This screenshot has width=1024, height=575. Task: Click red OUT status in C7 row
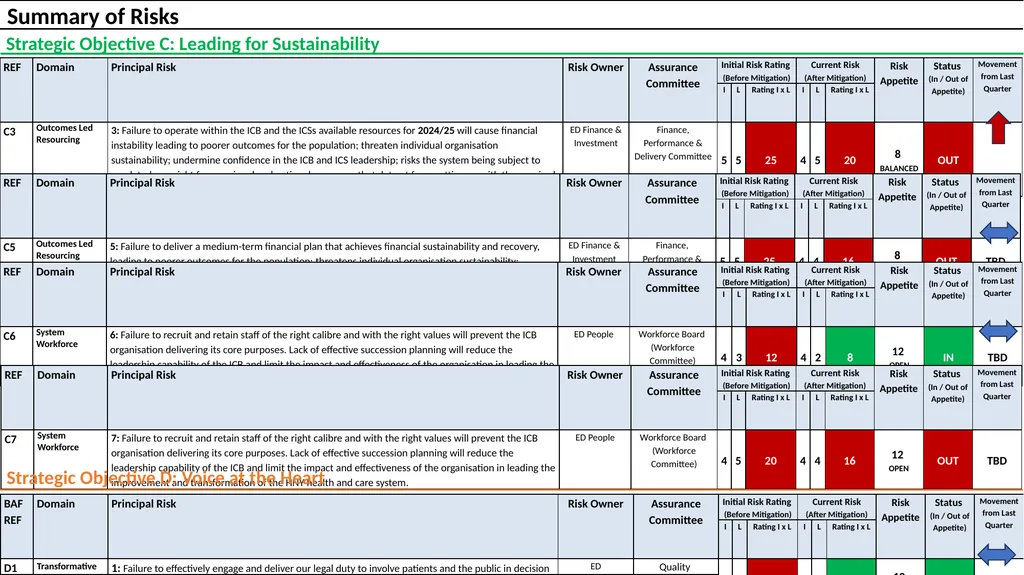click(x=948, y=459)
